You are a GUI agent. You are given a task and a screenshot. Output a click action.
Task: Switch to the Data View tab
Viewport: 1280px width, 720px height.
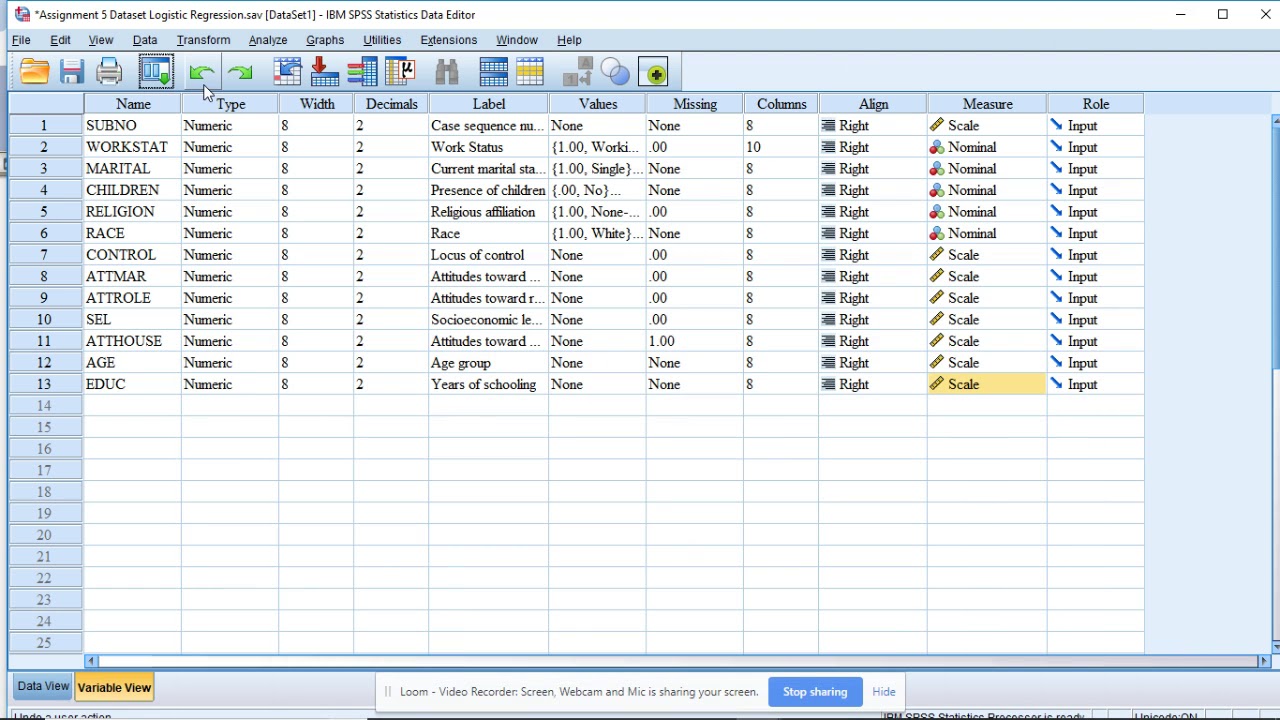[43, 686]
